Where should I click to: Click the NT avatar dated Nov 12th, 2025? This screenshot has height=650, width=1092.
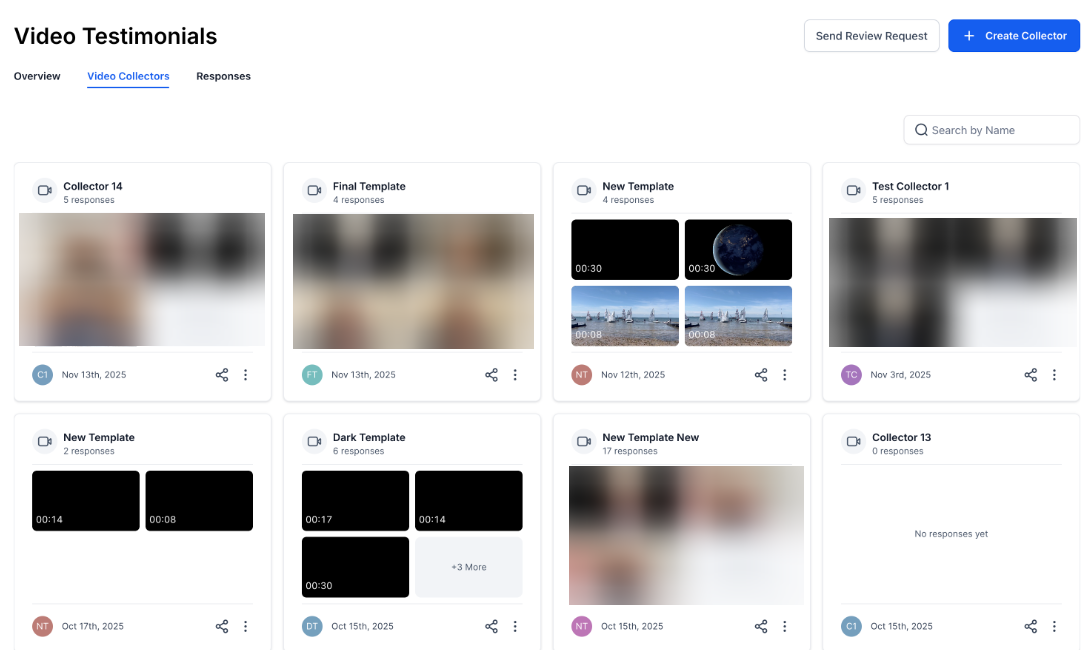(x=582, y=375)
